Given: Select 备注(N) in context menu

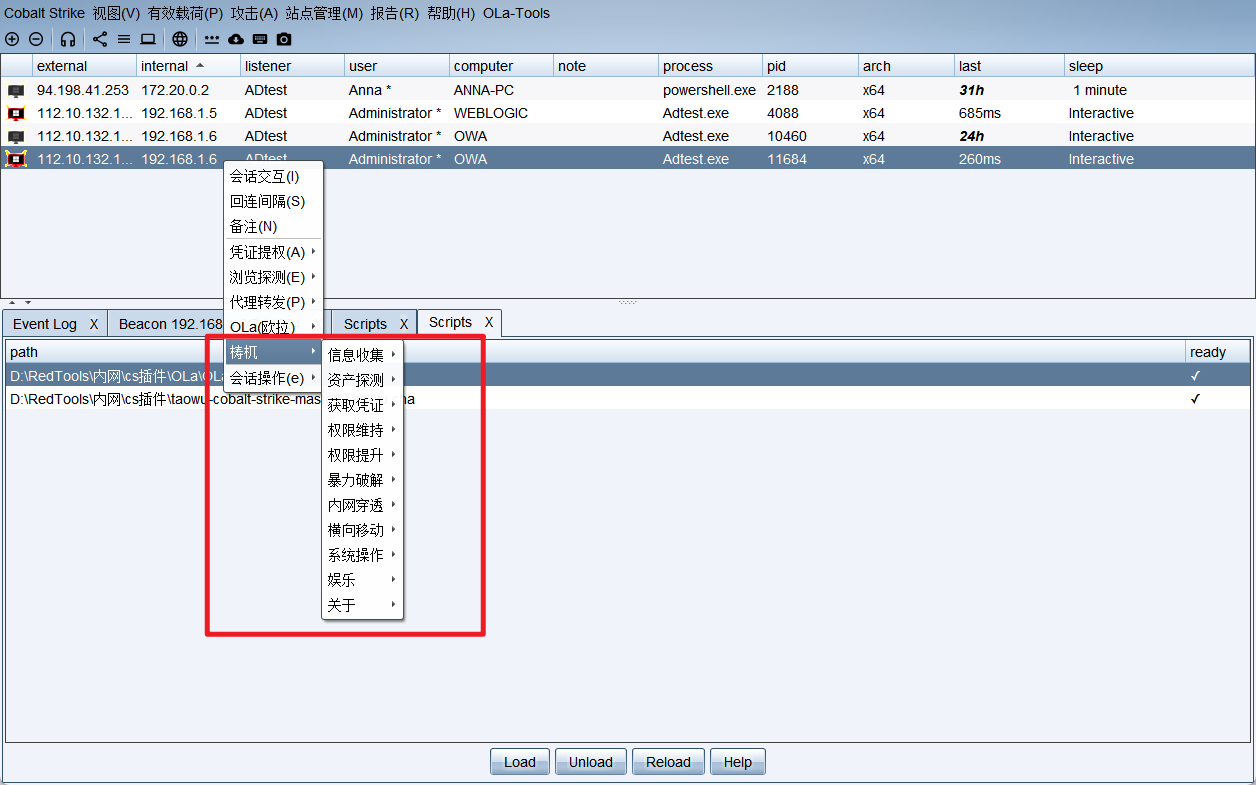Looking at the screenshot, I should [x=273, y=226].
